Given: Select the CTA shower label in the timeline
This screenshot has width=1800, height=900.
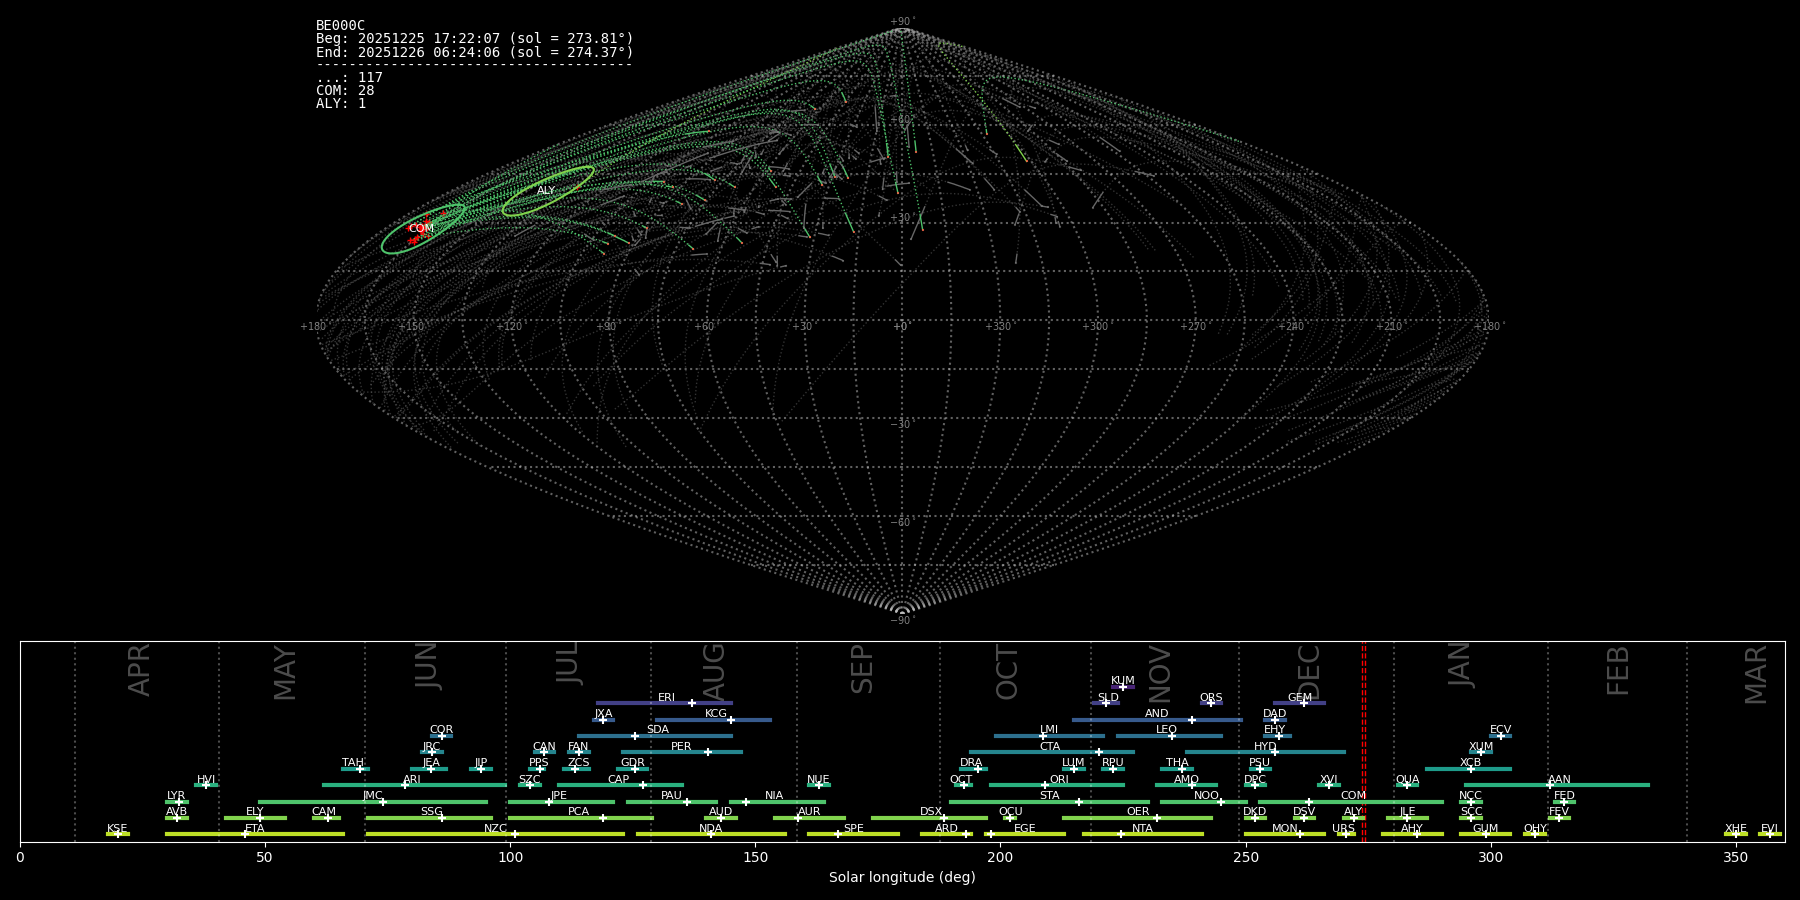Looking at the screenshot, I should click(1050, 747).
